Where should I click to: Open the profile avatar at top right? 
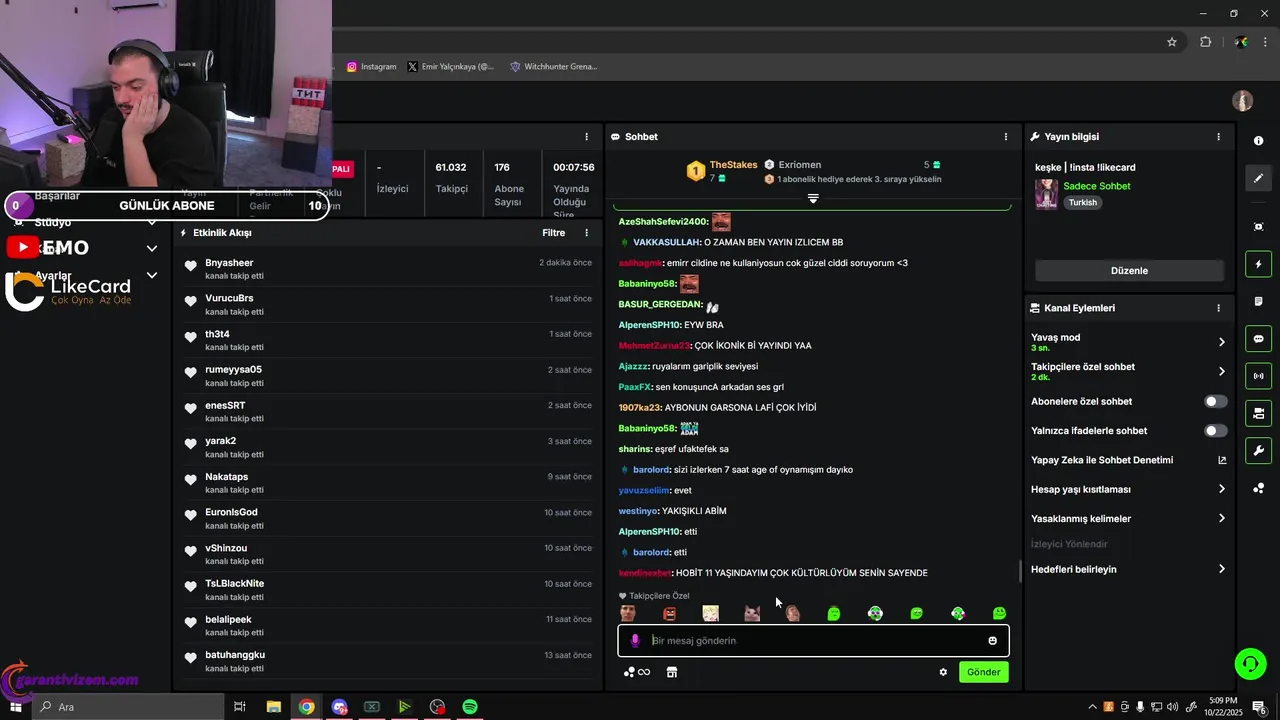1242,101
